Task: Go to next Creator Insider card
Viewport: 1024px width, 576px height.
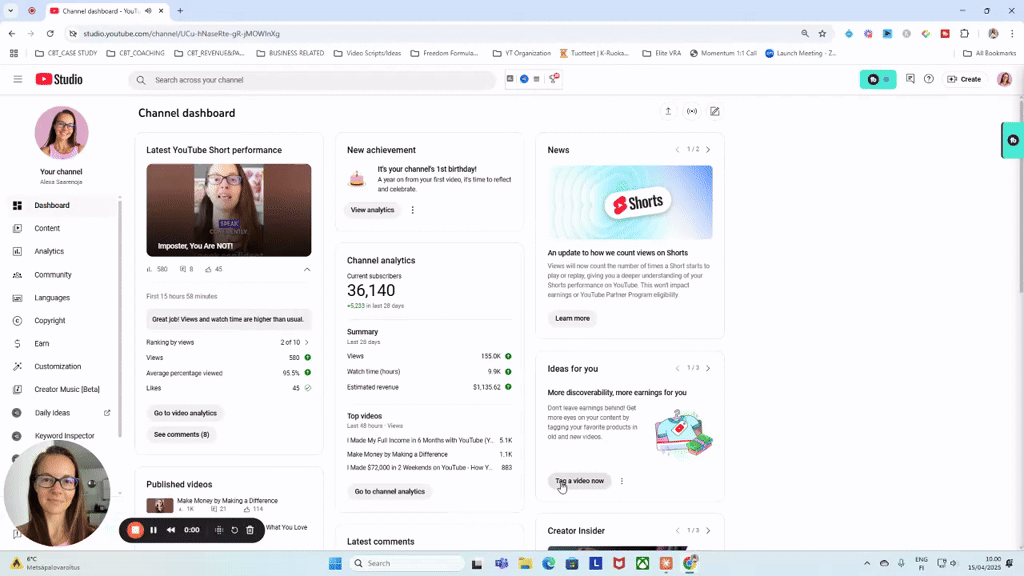Action: pyautogui.click(x=708, y=530)
